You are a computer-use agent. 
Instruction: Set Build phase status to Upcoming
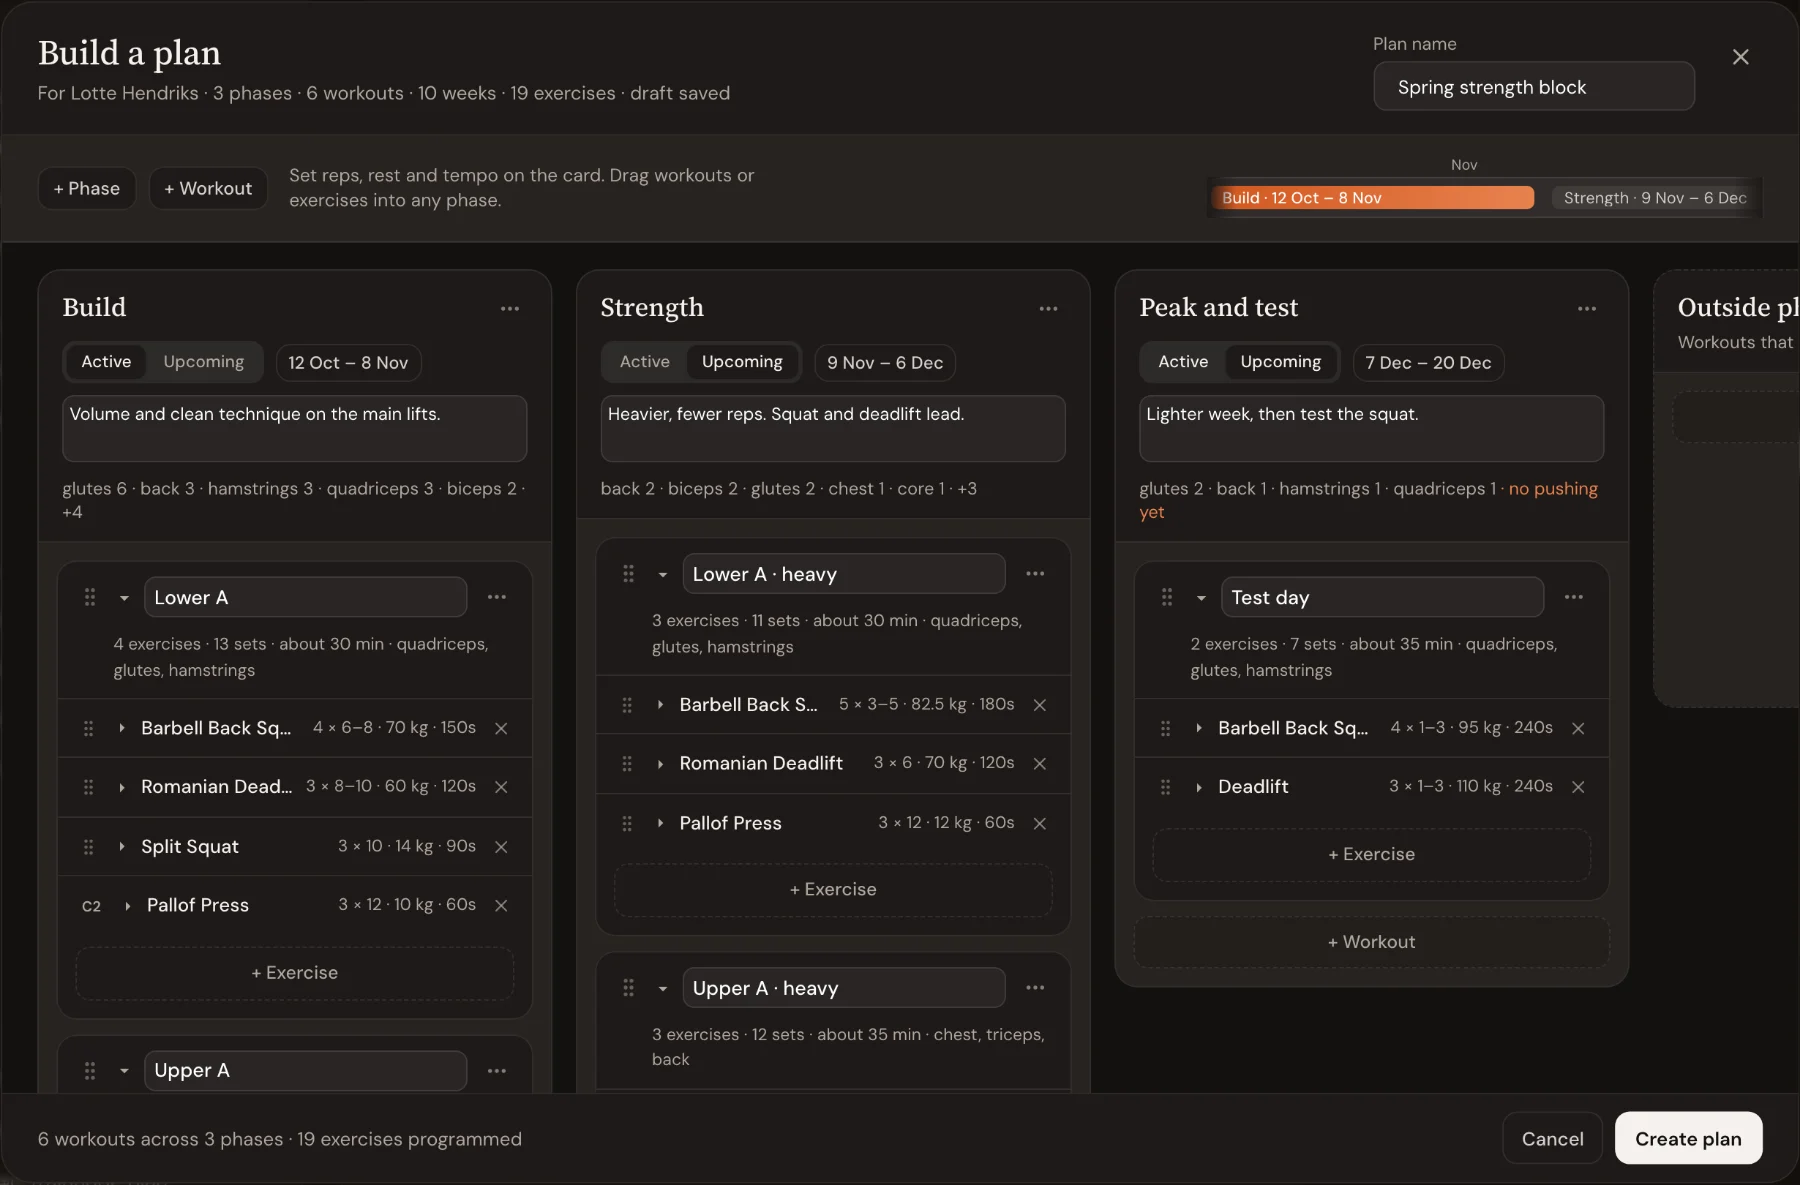point(203,361)
